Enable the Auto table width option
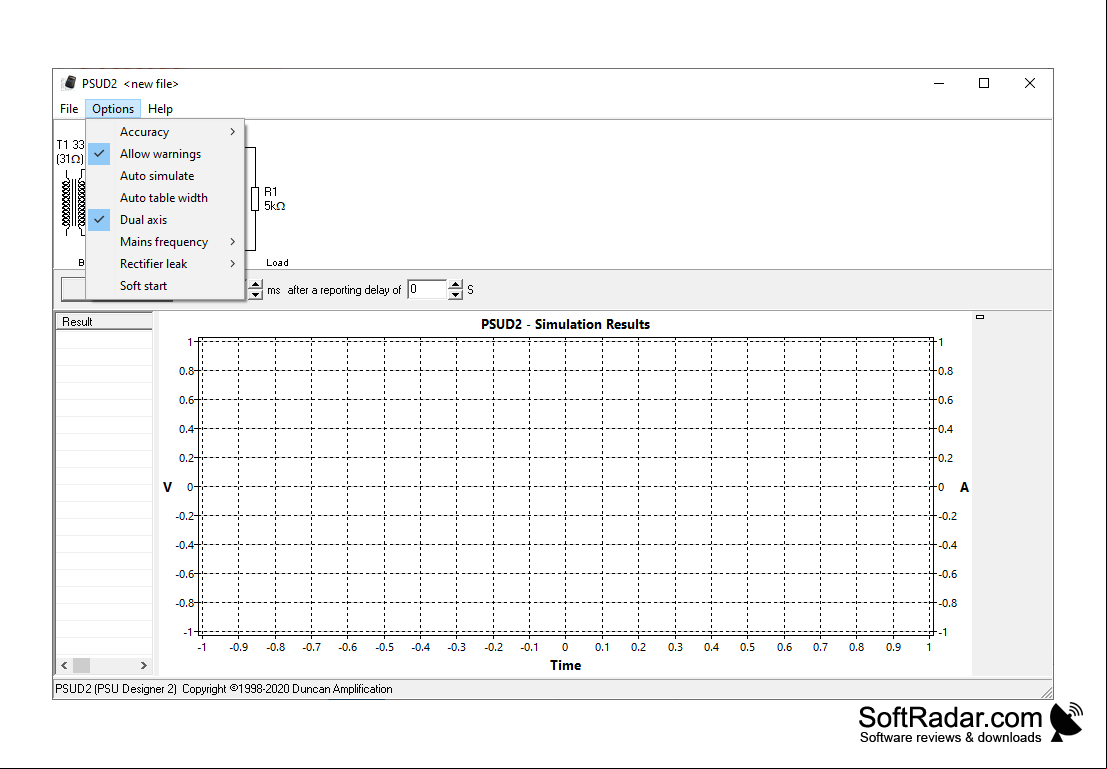 (165, 198)
